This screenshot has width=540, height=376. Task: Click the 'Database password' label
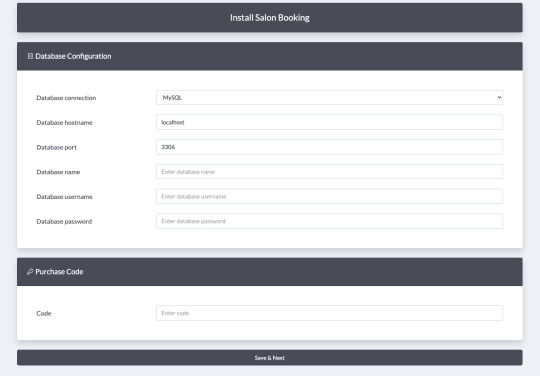click(x=64, y=221)
